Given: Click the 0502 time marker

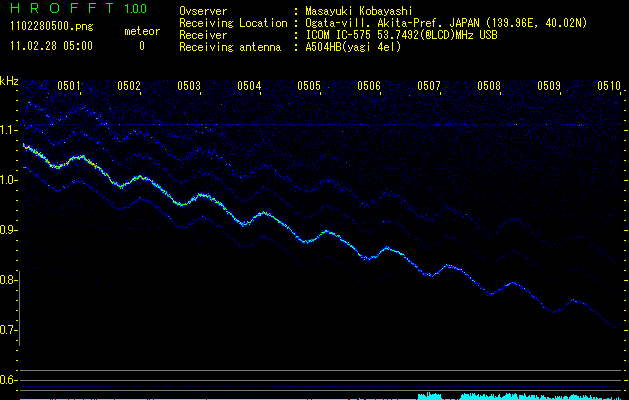Looking at the screenshot, I should (x=129, y=85).
